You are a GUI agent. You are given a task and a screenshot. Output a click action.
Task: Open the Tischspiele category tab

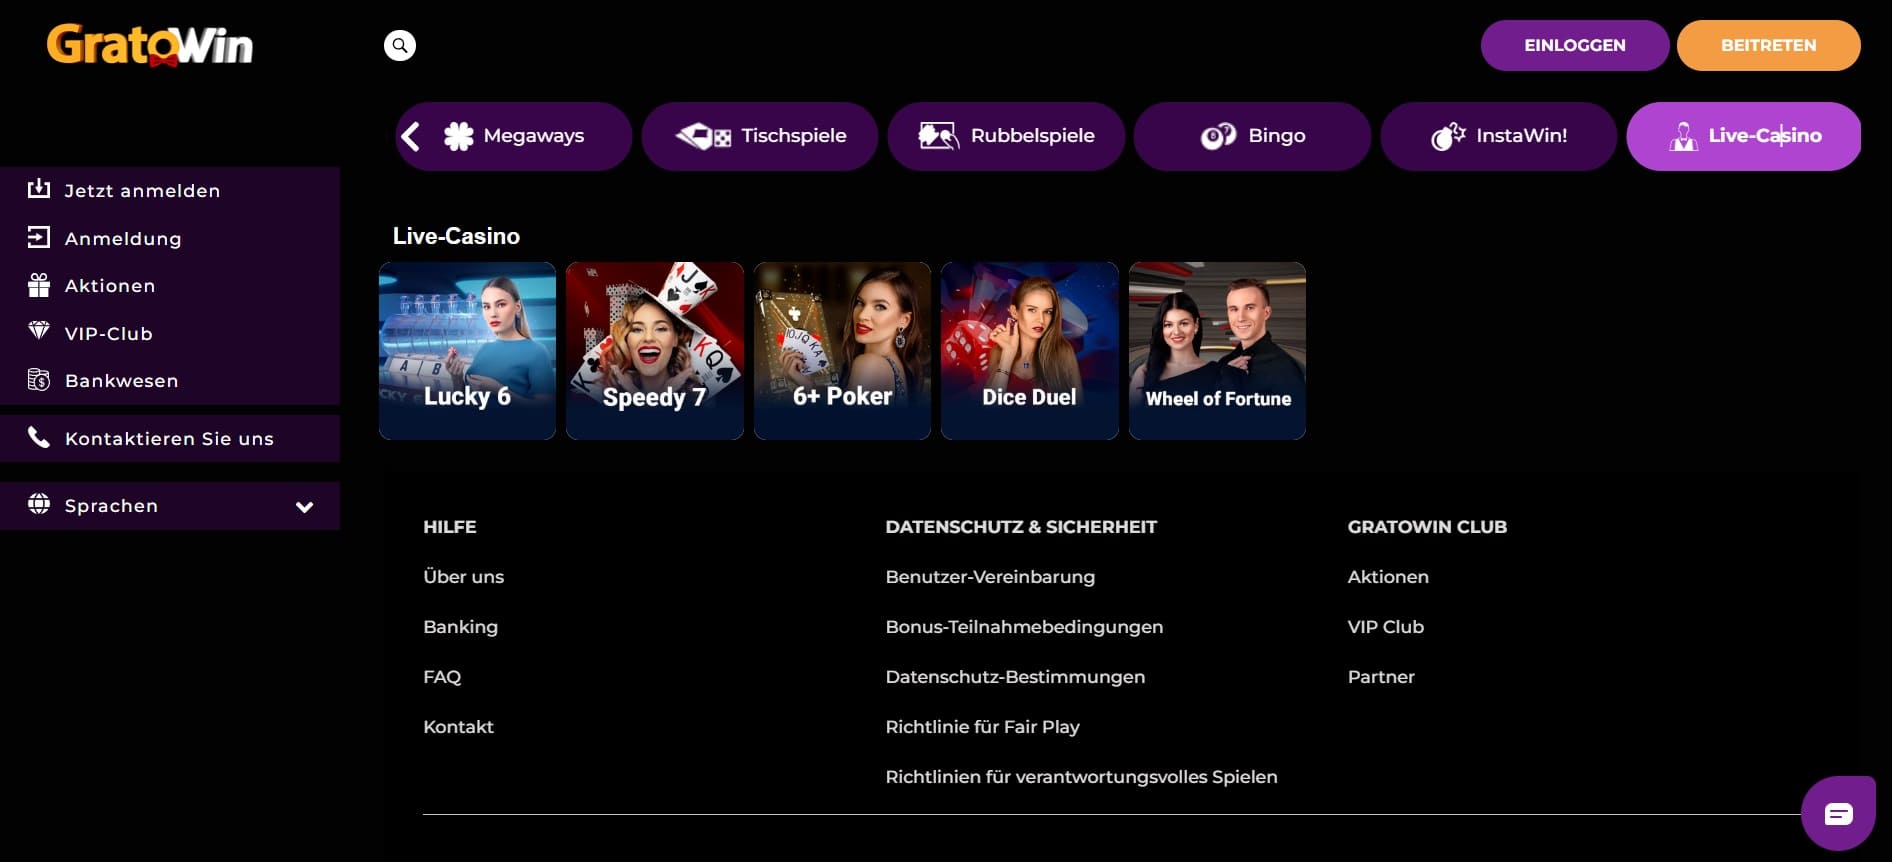coord(760,136)
